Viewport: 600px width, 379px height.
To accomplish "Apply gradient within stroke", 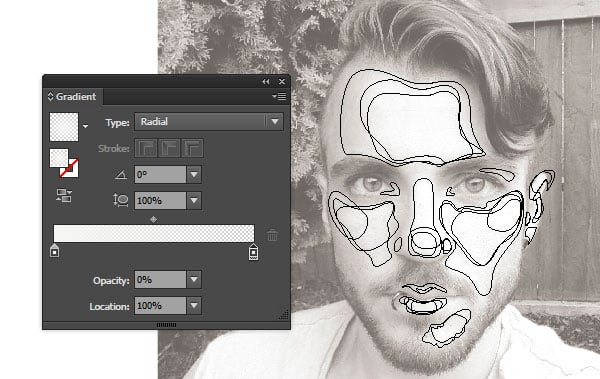I will 146,148.
